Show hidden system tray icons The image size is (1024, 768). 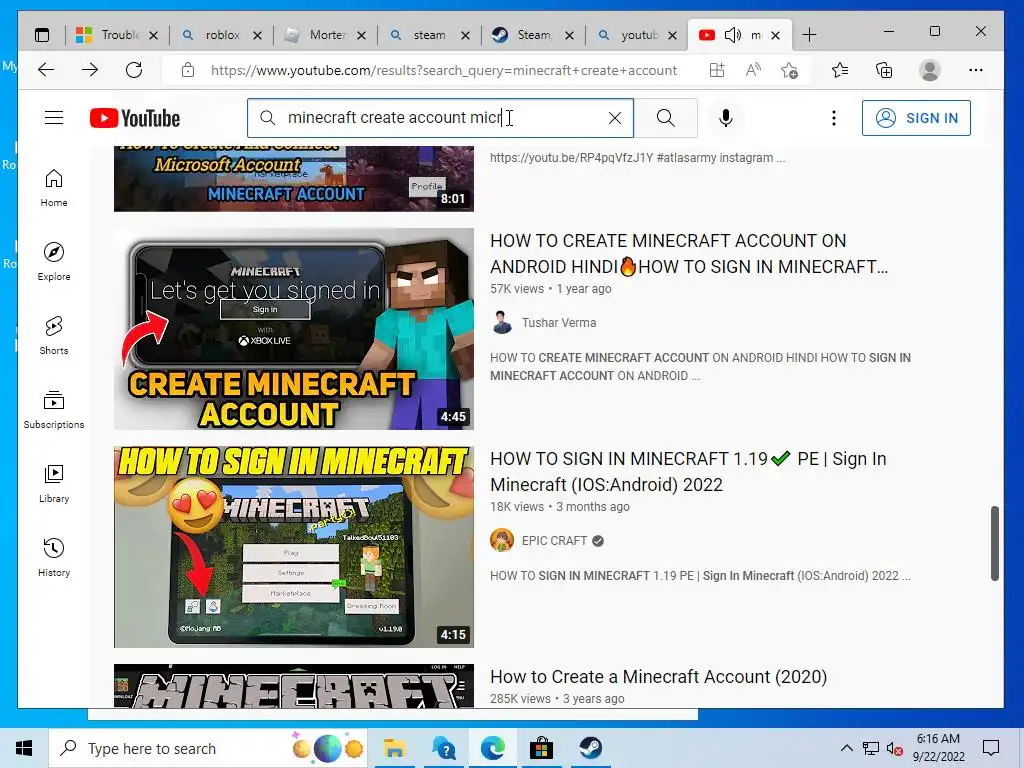click(846, 748)
